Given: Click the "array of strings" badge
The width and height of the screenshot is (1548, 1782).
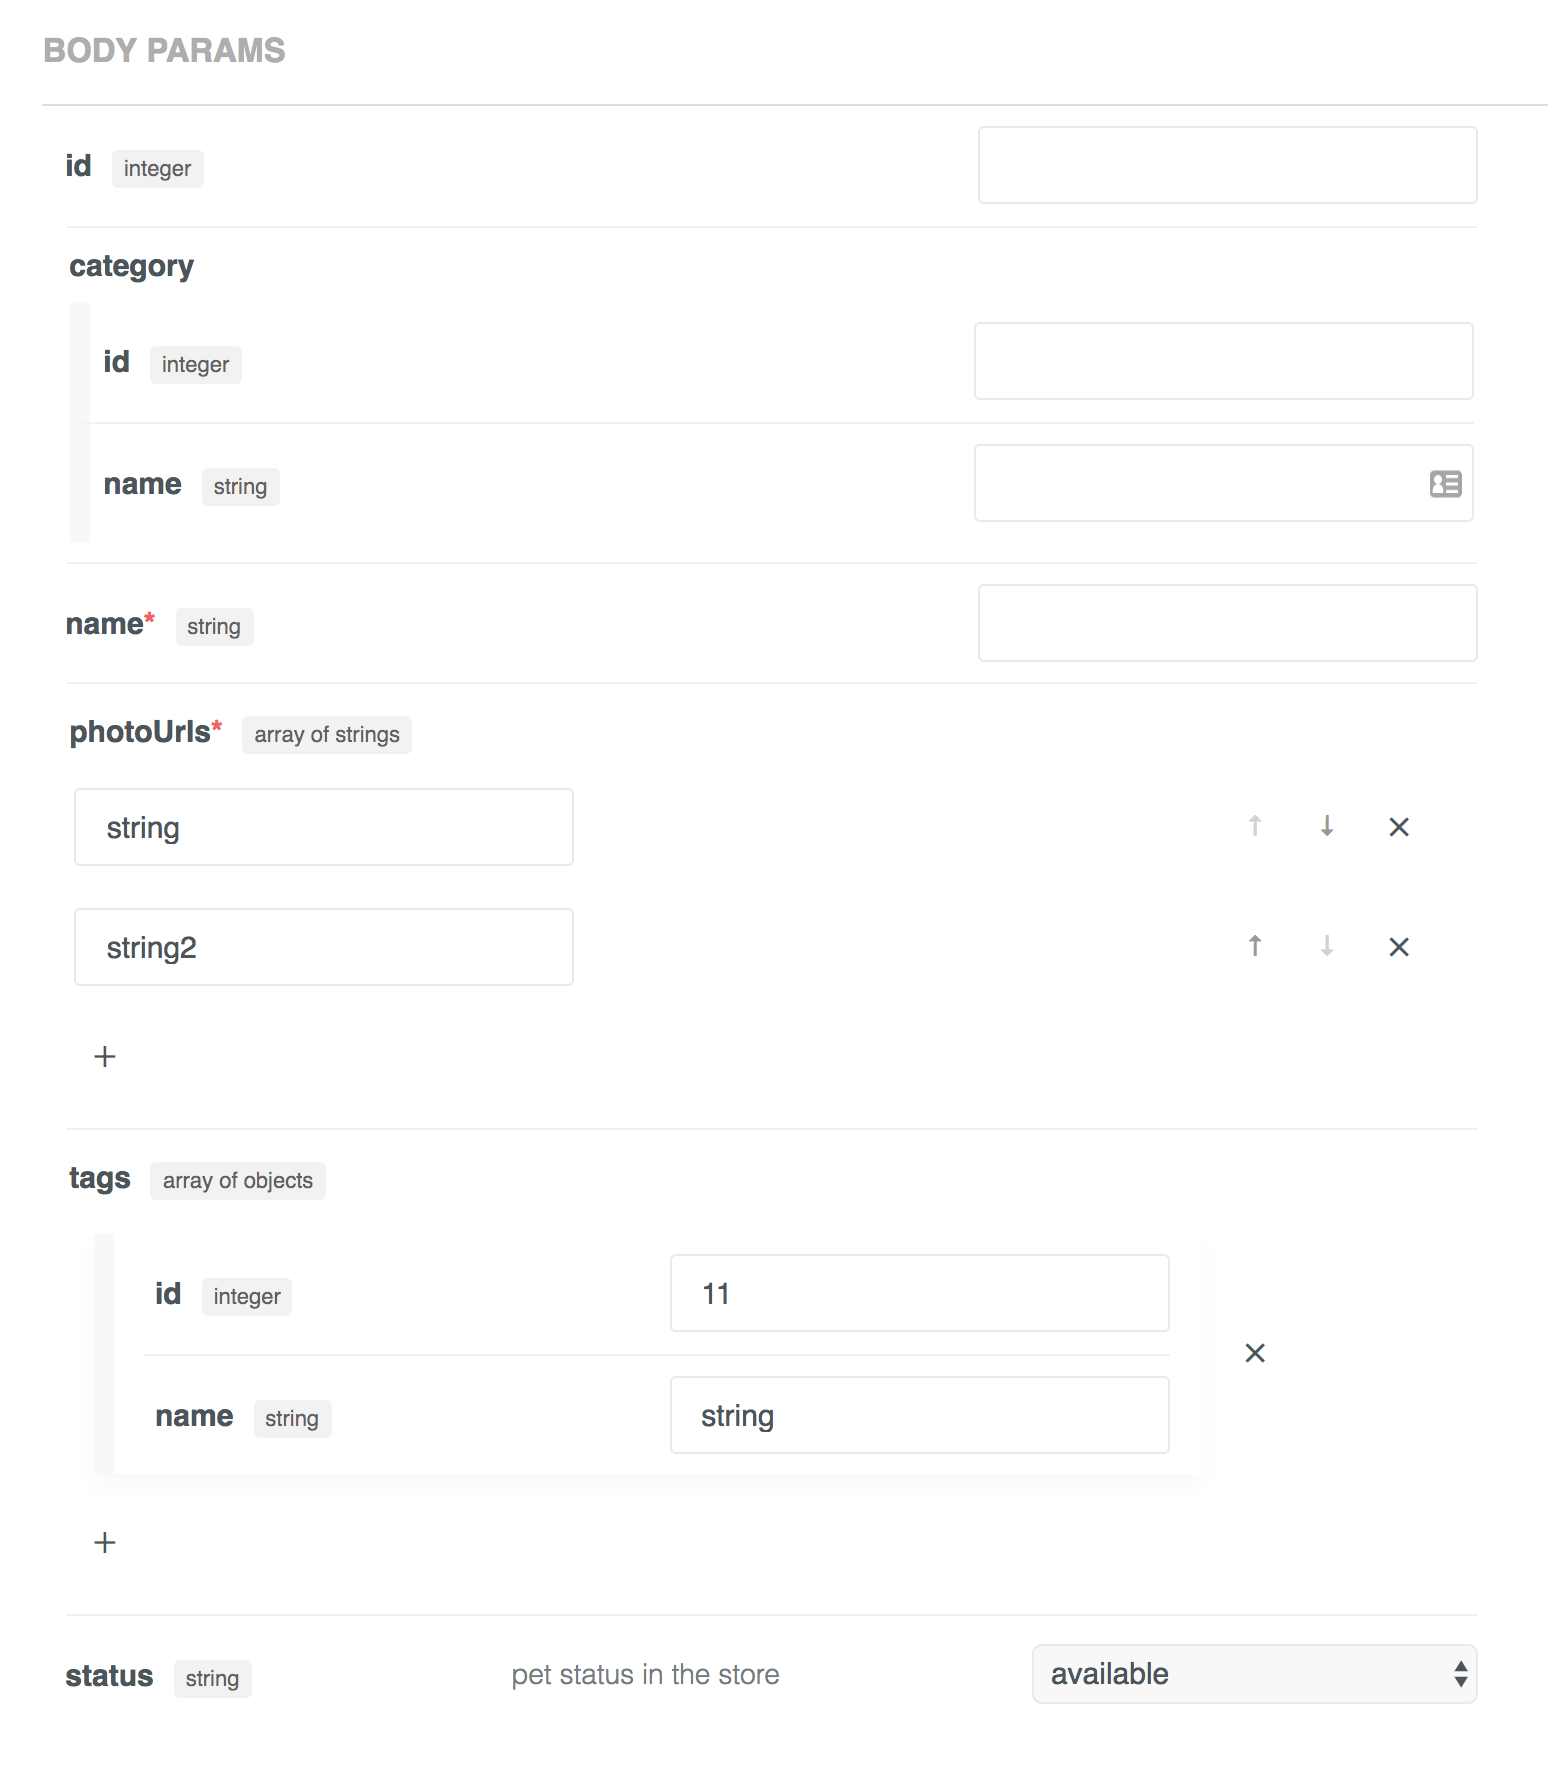Looking at the screenshot, I should tap(326, 734).
